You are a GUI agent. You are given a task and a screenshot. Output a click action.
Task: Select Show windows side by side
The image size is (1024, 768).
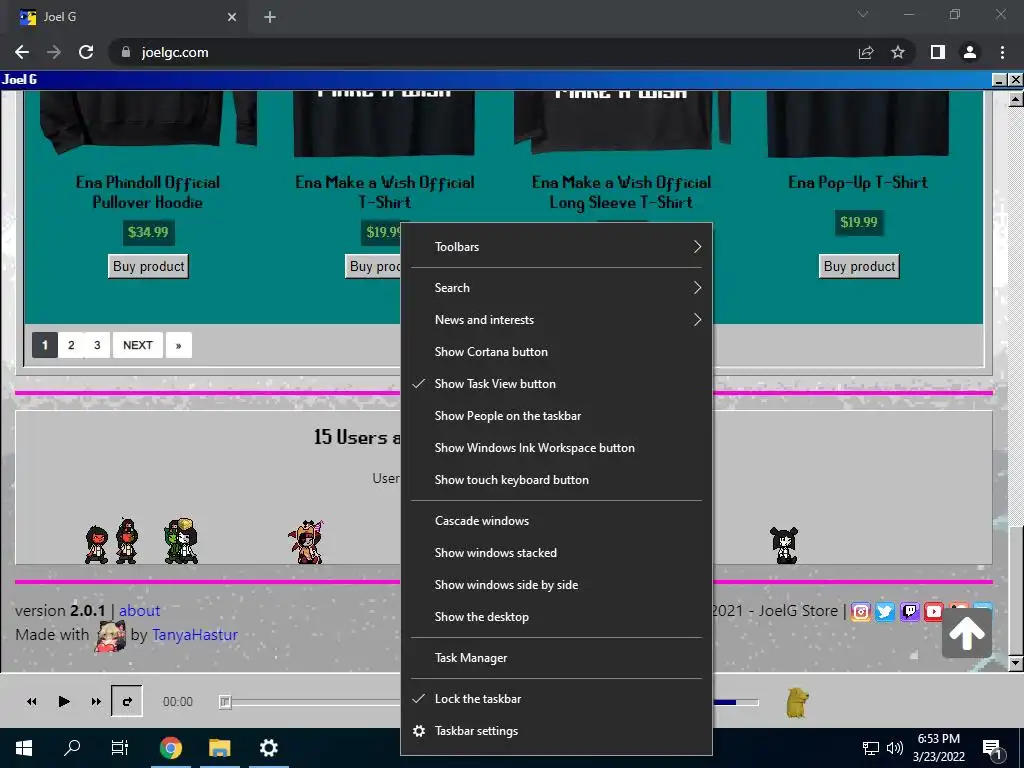click(x=556, y=585)
